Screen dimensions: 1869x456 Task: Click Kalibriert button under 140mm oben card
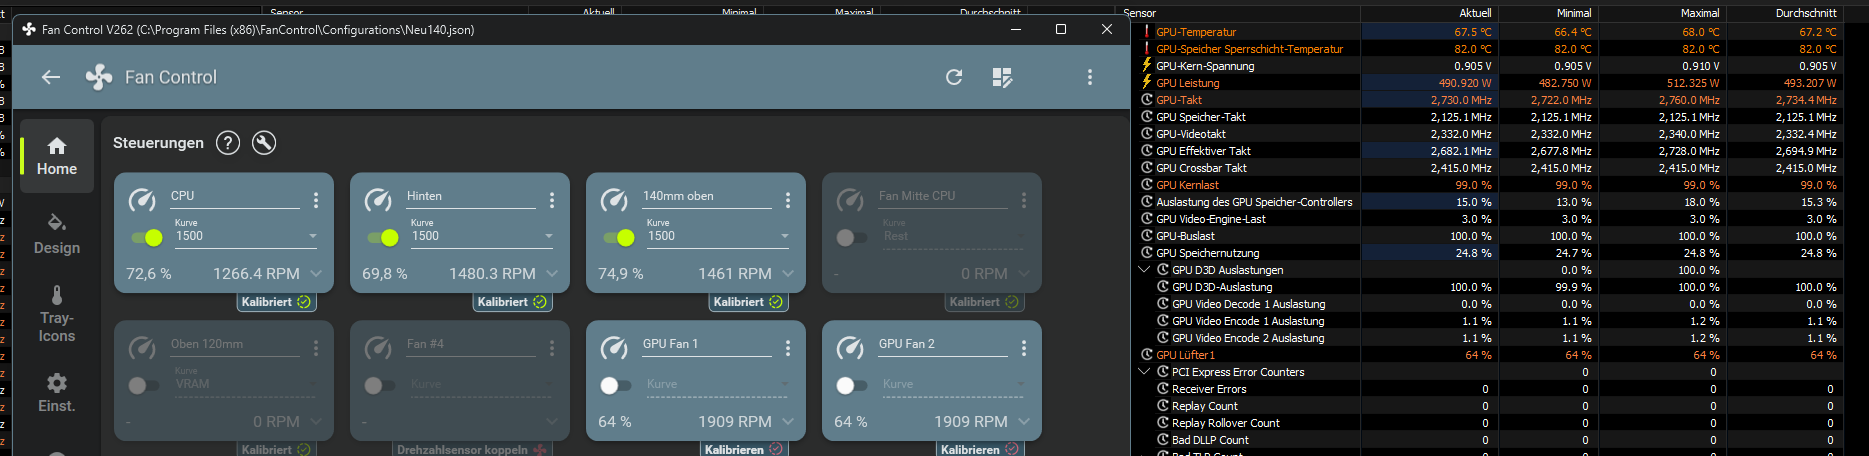tap(748, 302)
